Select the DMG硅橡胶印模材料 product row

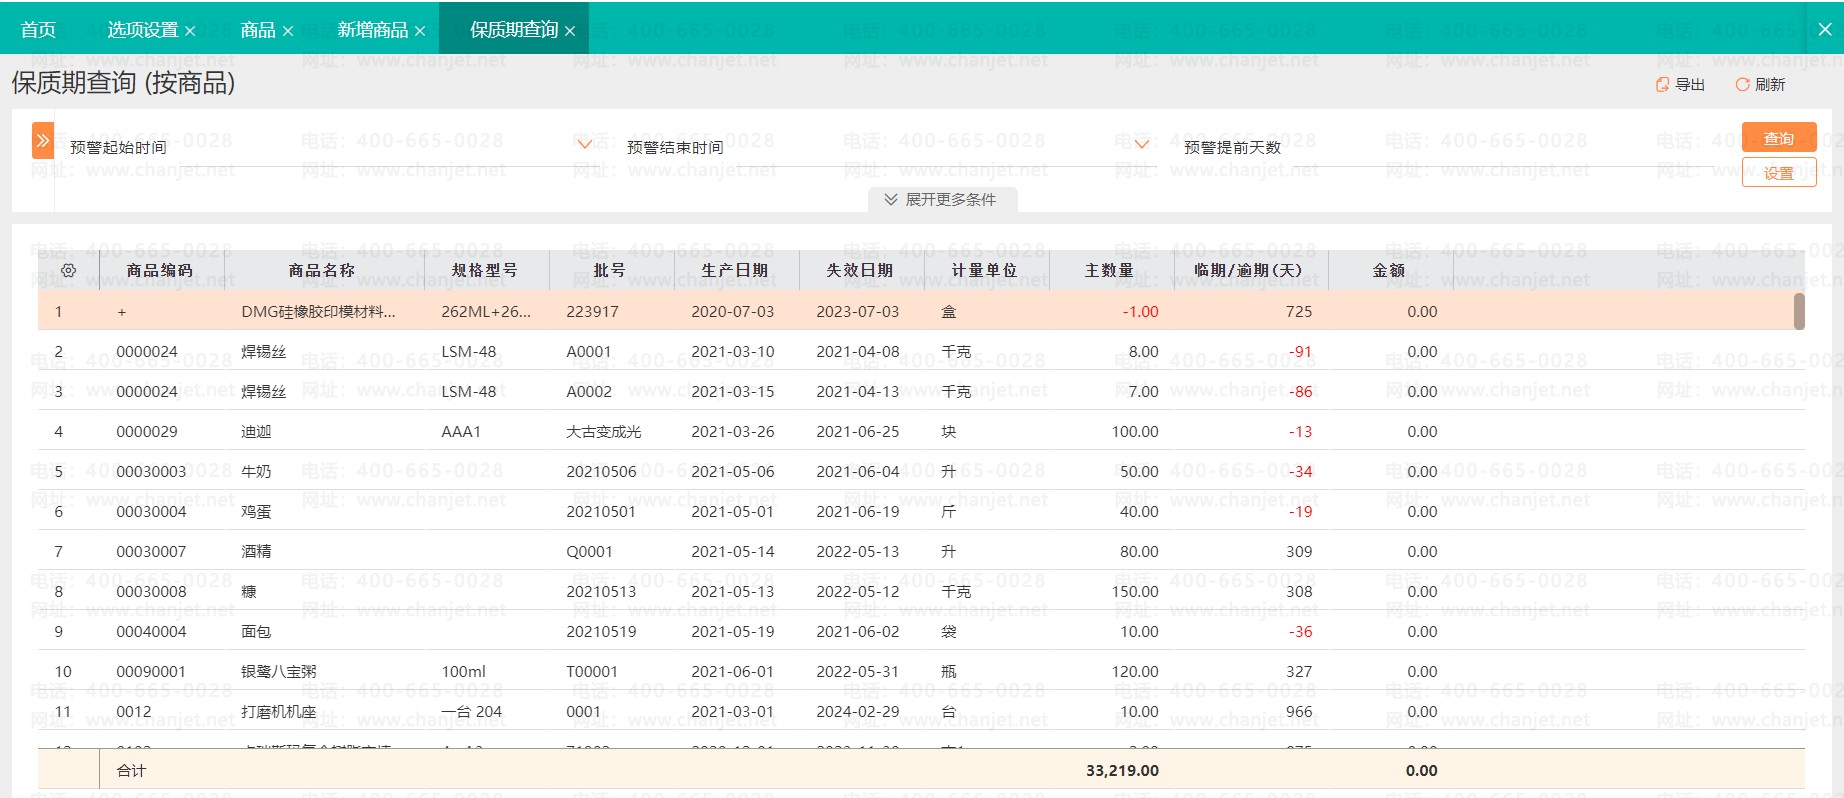(920, 311)
